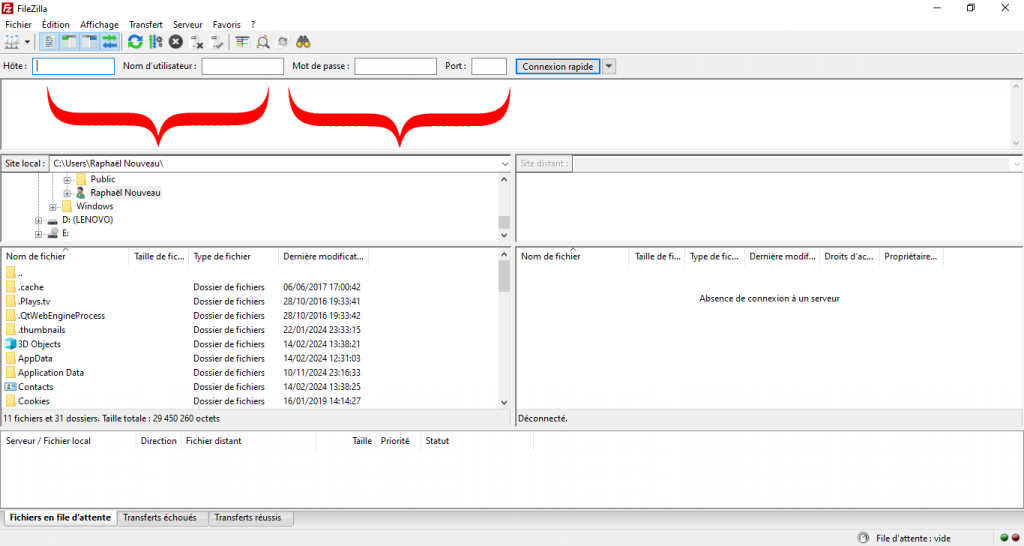This screenshot has width=1024, height=546.
Task: Open the directory listing filters icon
Action: pos(242,42)
